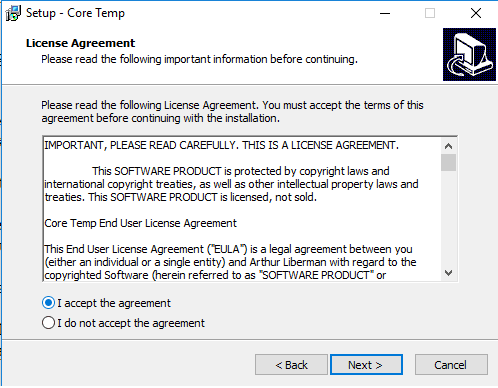
Task: Click the installer computer graphic in header
Action: click(469, 54)
